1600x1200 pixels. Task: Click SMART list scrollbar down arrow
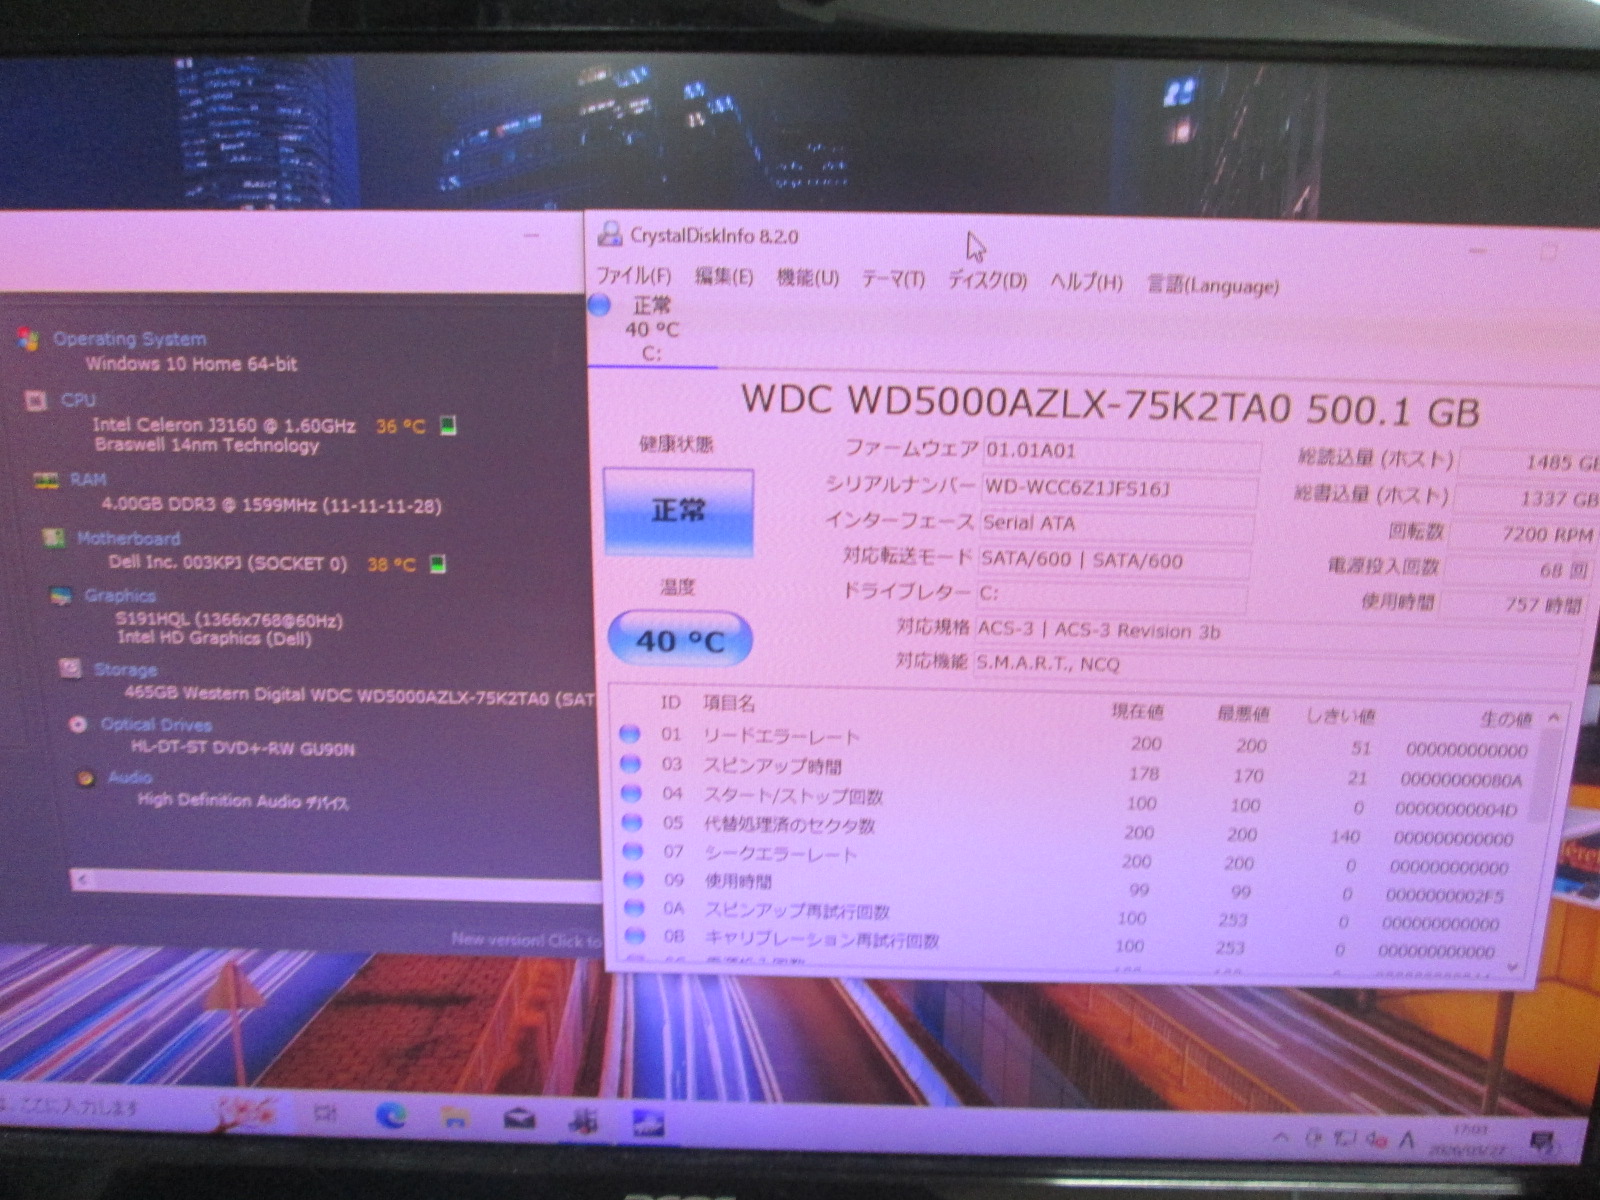(1512, 968)
